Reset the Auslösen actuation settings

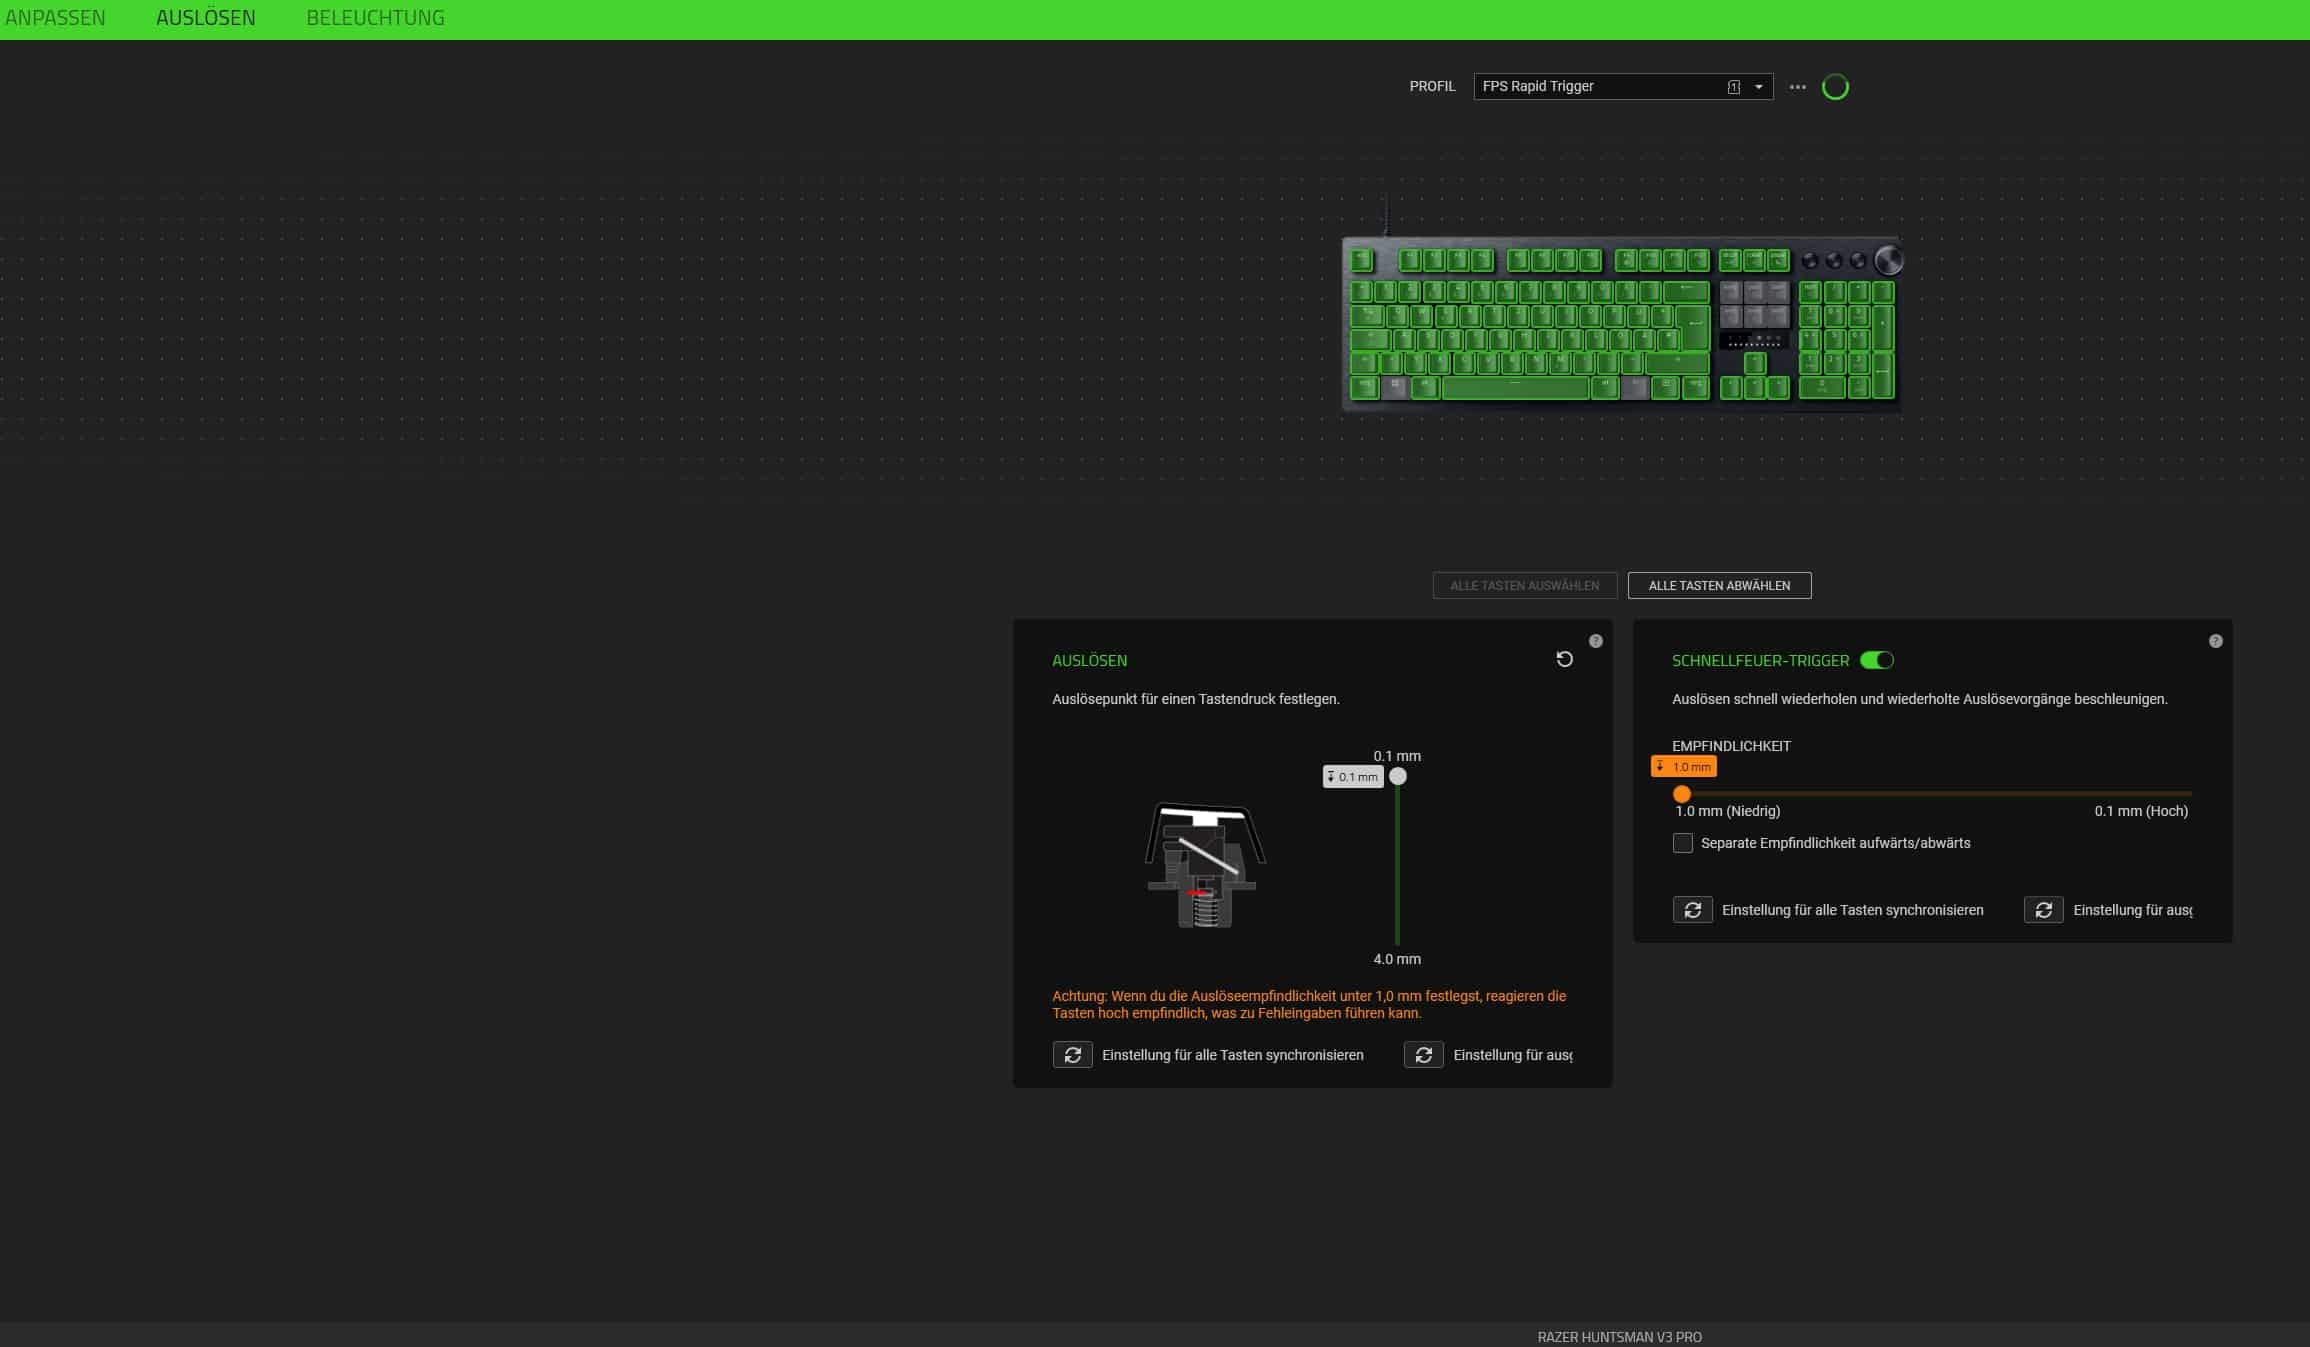point(1564,659)
